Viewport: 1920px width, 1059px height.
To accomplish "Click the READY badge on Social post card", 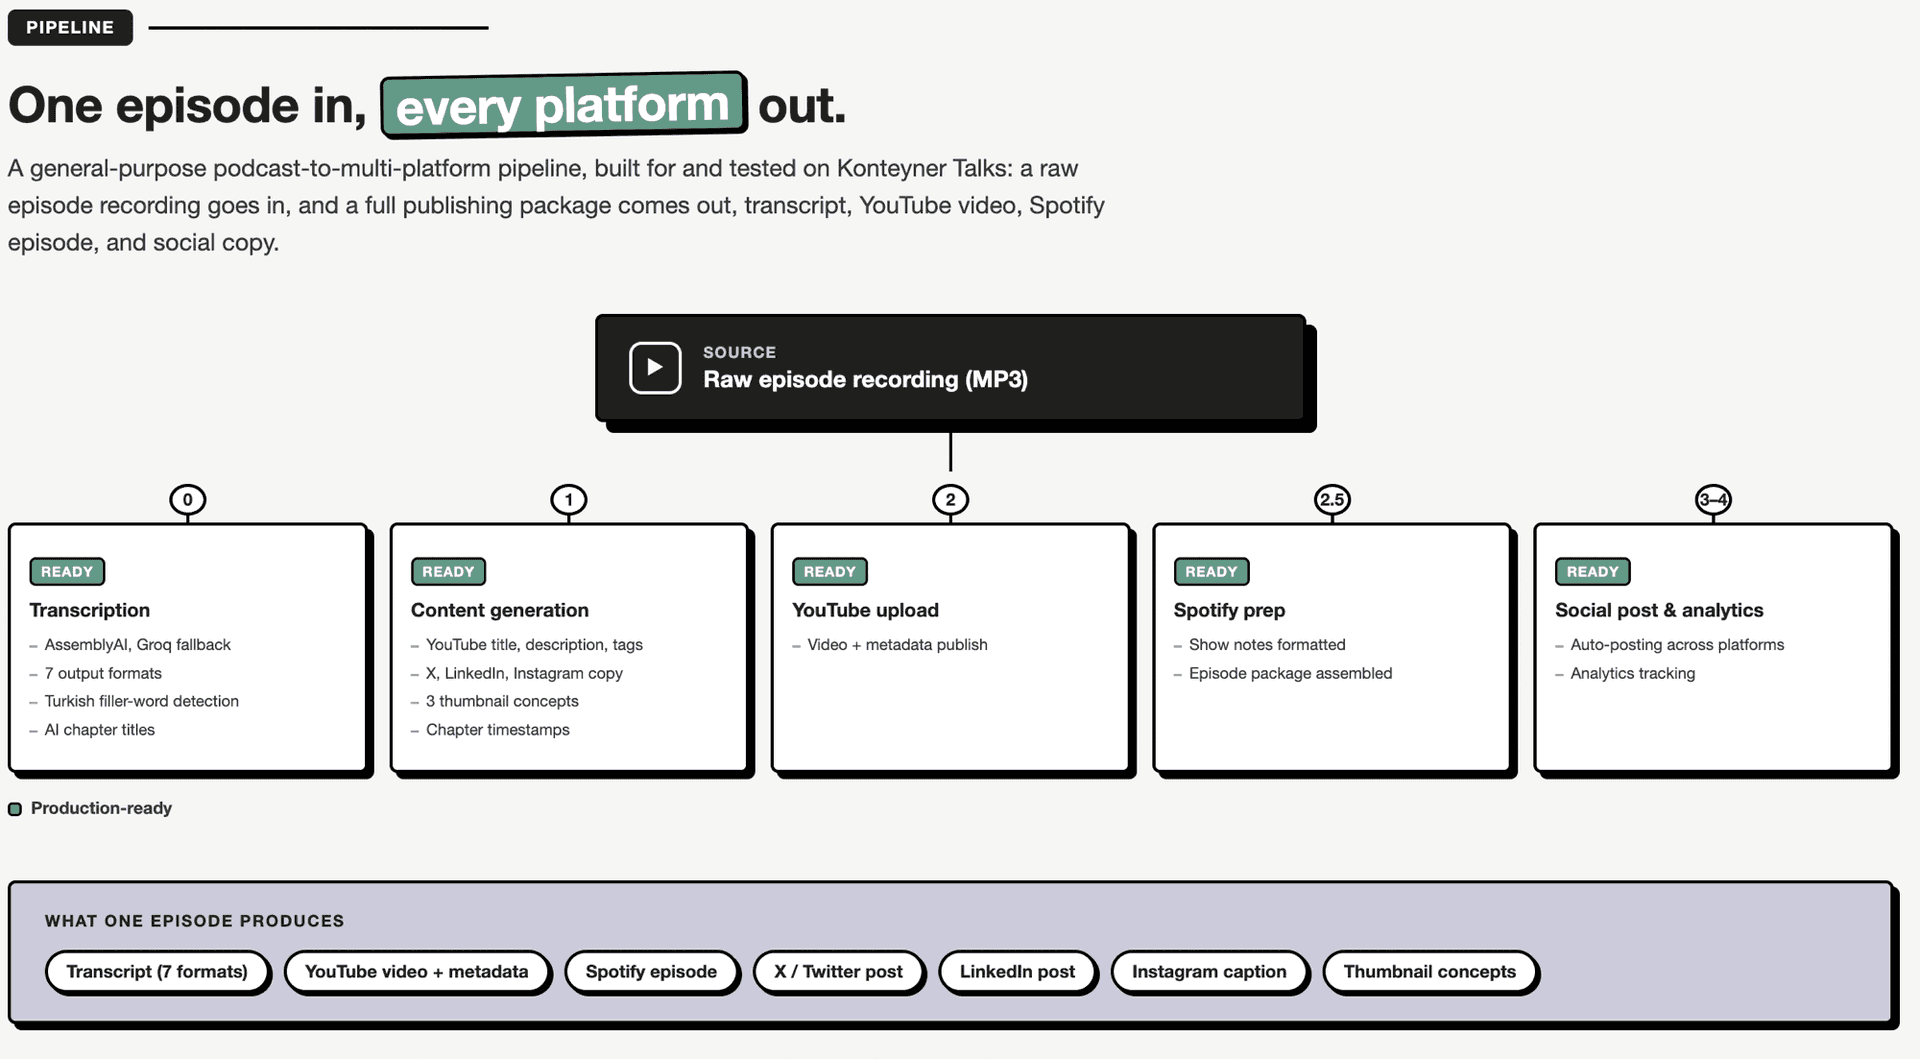I will click(x=1593, y=572).
